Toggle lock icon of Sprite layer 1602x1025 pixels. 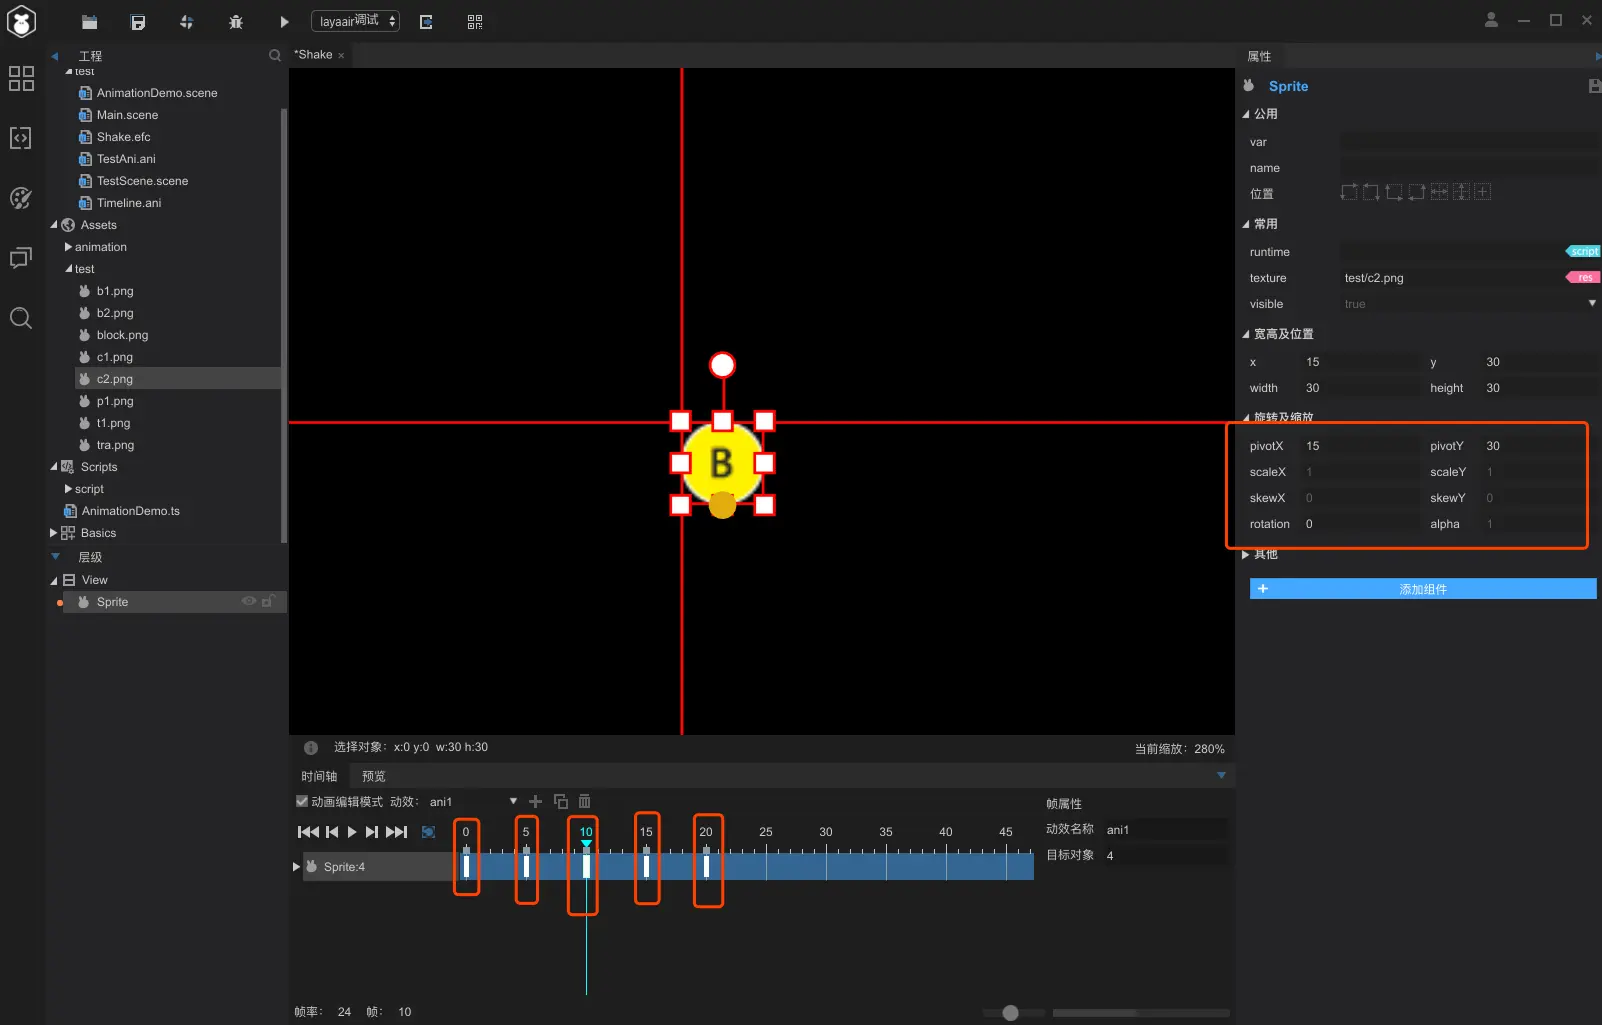tap(268, 601)
